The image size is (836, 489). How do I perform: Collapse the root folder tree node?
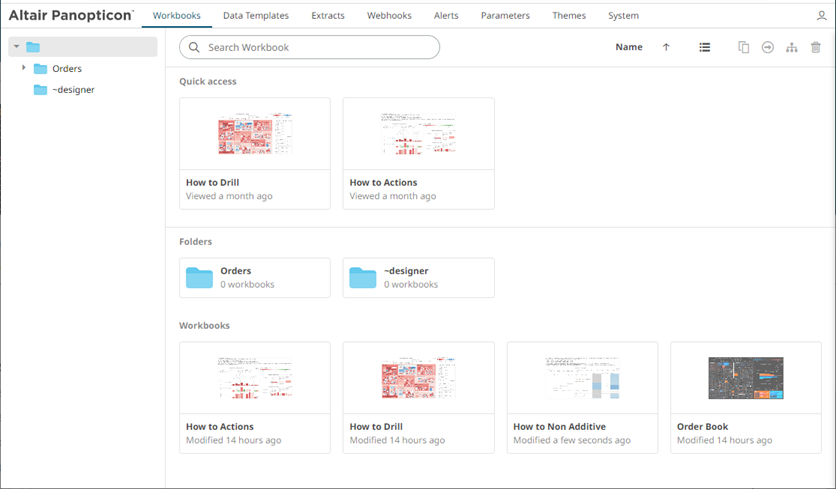point(16,47)
